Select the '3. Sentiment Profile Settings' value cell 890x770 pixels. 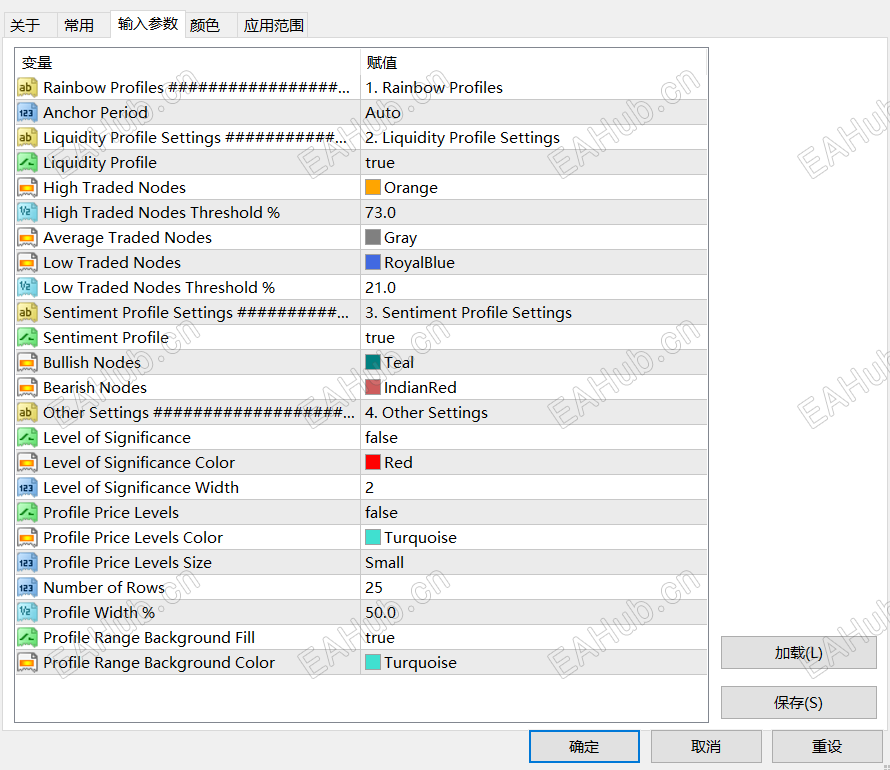pyautogui.click(x=534, y=313)
